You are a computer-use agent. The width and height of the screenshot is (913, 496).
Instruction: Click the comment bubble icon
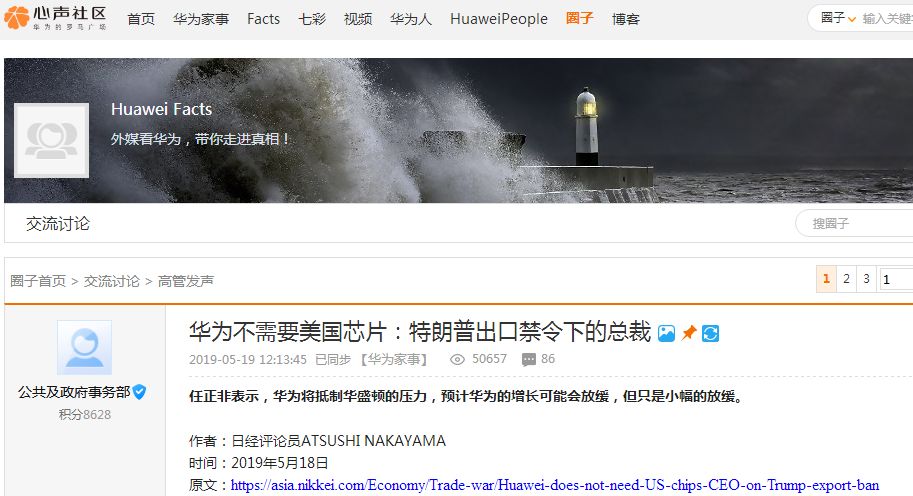[529, 360]
